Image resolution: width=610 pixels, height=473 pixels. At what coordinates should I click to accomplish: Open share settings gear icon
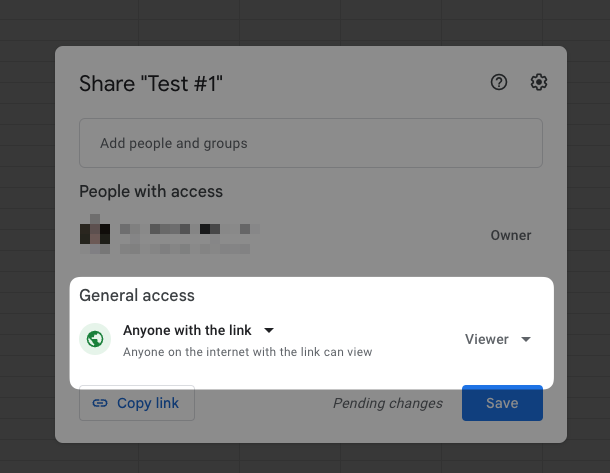(539, 83)
